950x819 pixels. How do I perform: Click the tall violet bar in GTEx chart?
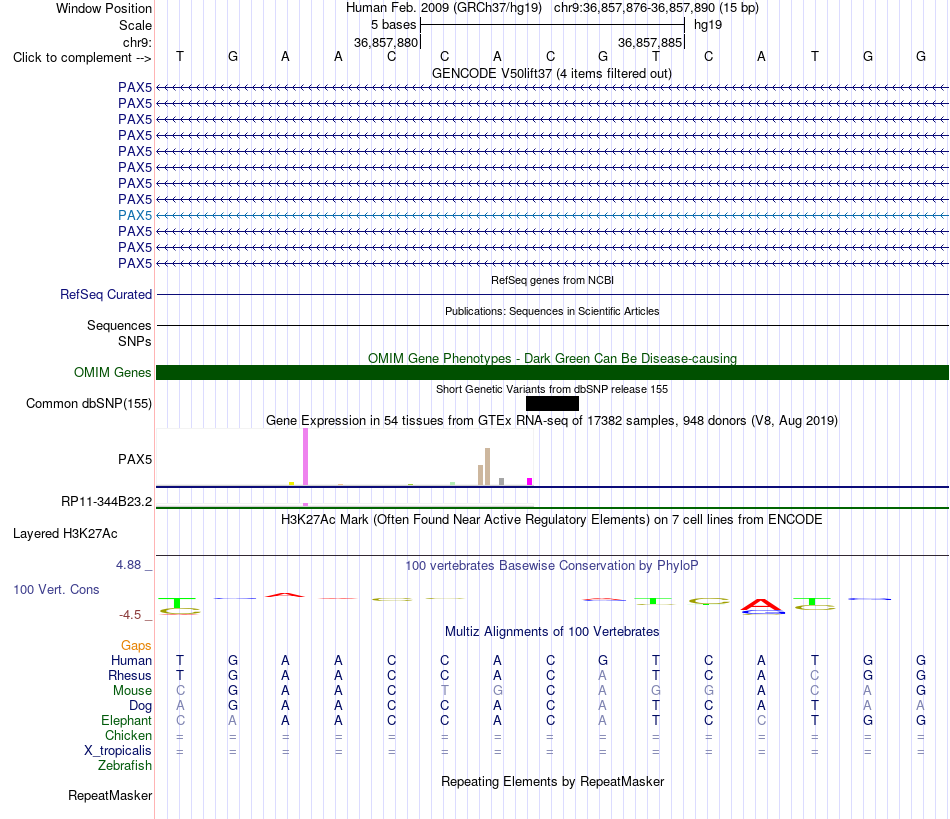pos(305,457)
